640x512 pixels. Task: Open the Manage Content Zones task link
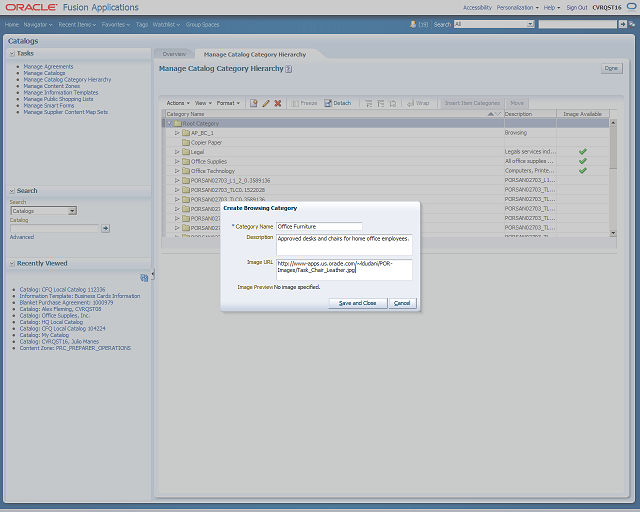point(51,86)
